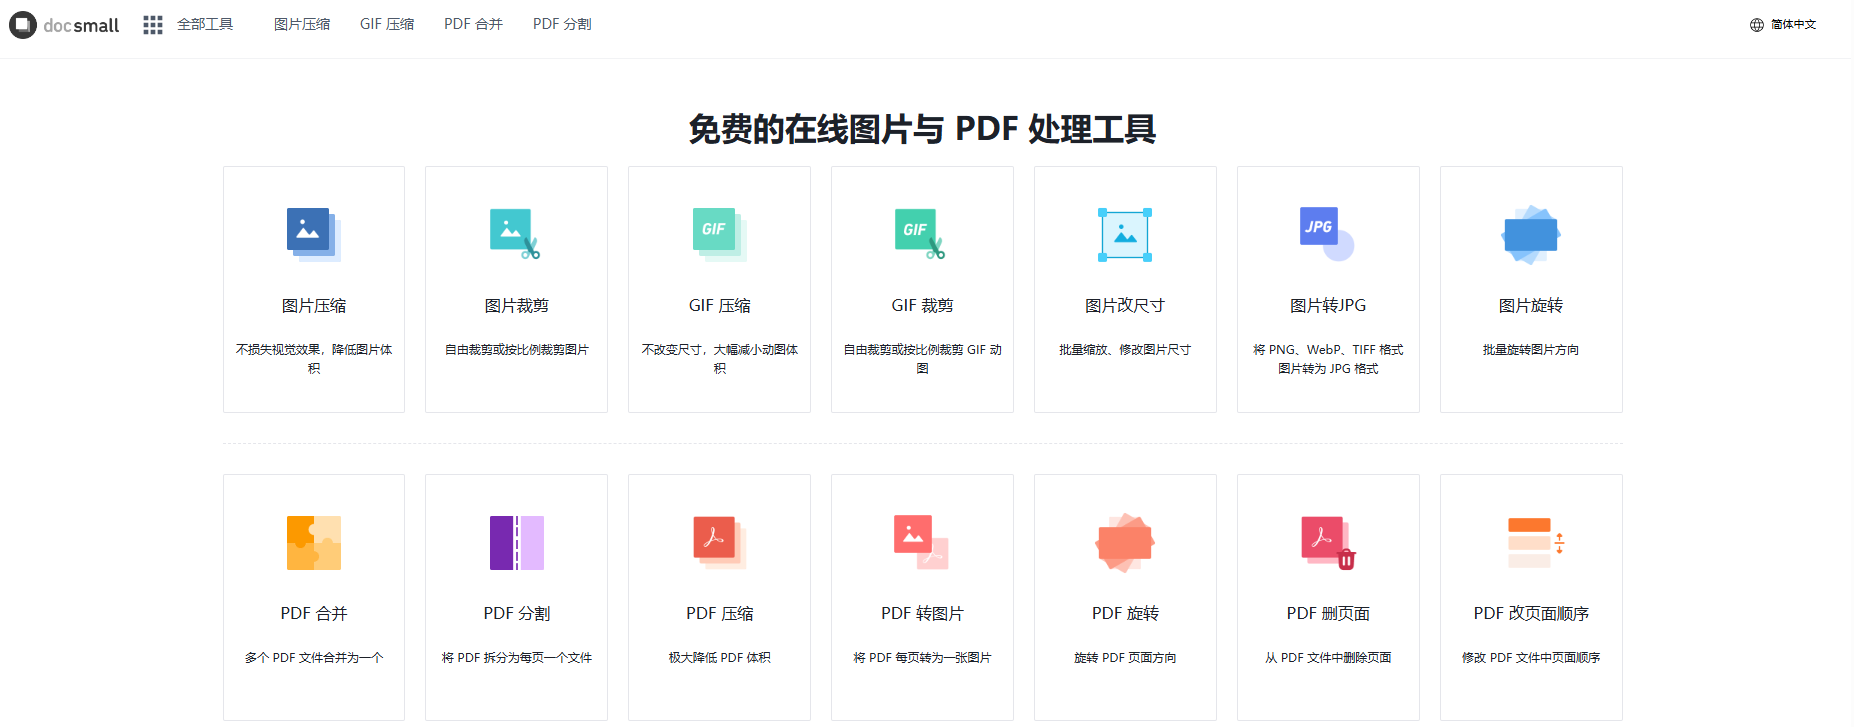Open PDF 分割 from the top navigation
The height and width of the screenshot is (727, 1854).
tap(562, 24)
